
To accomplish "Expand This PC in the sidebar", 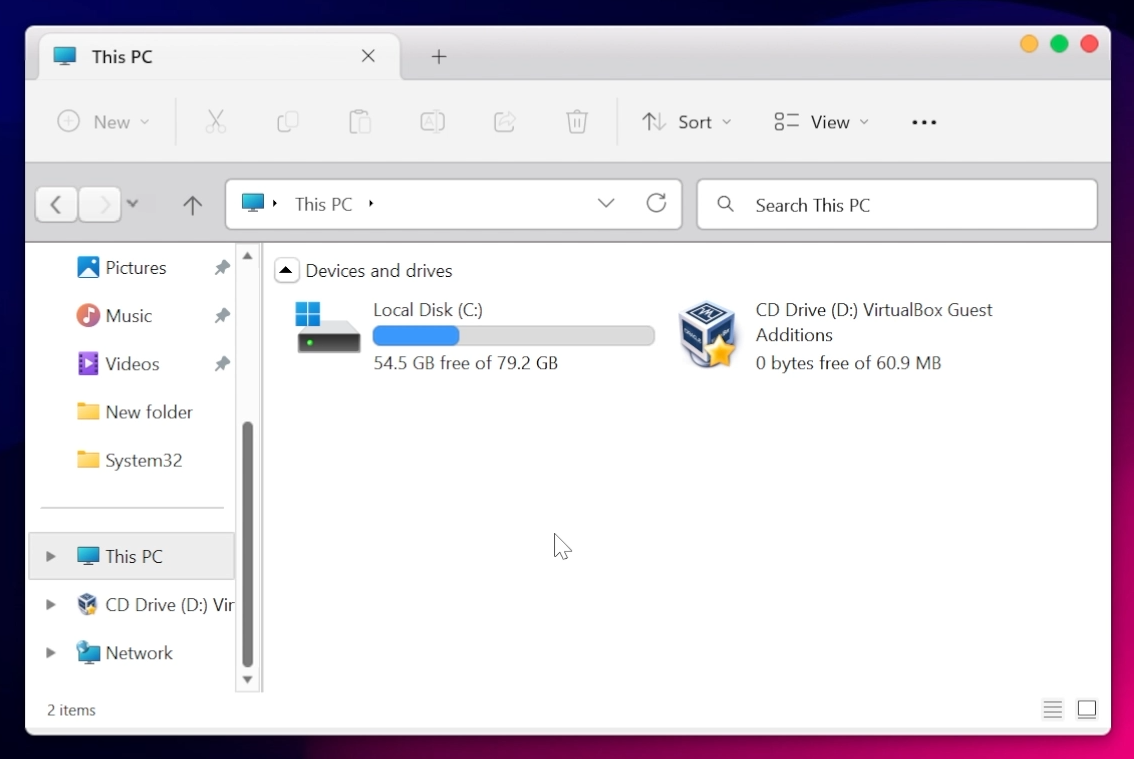I will click(51, 556).
